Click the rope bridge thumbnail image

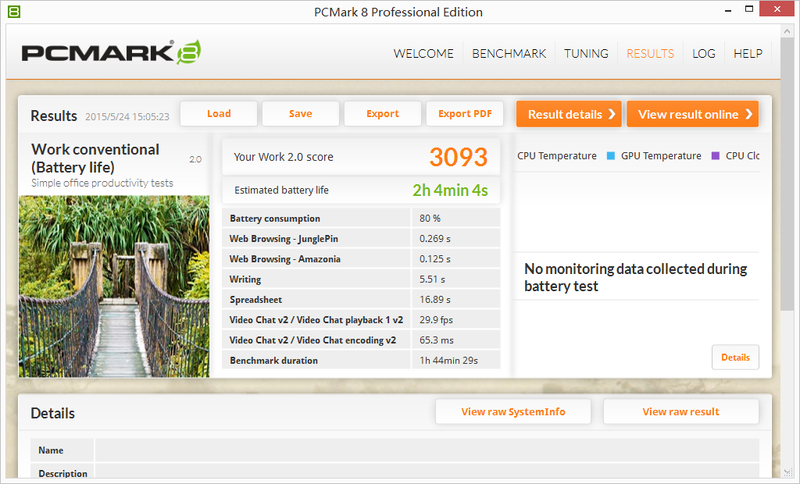114,287
